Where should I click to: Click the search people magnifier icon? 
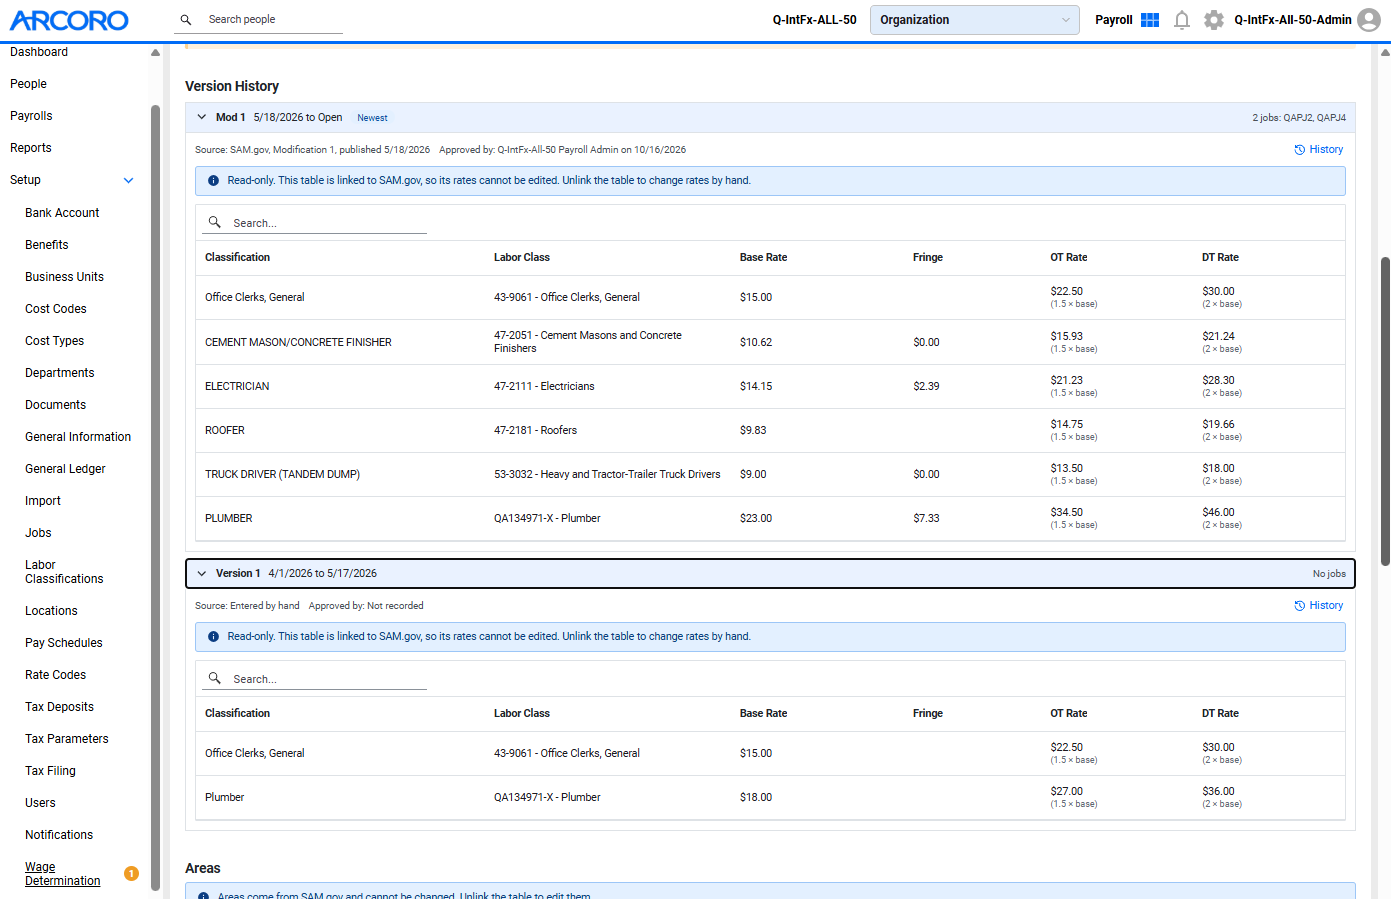[x=186, y=20]
